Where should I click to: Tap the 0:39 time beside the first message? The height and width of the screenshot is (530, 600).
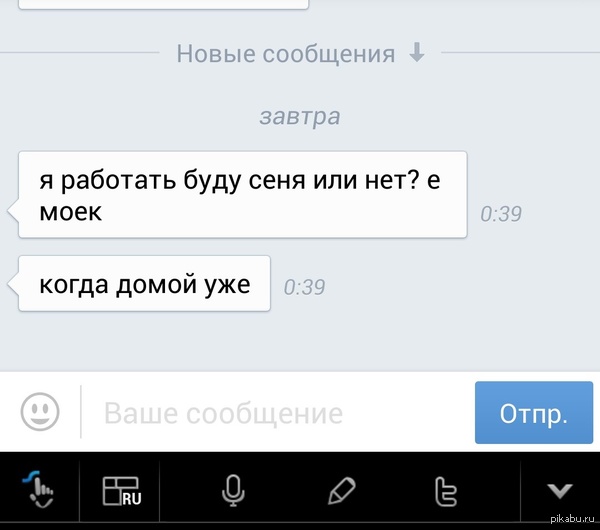pos(501,214)
